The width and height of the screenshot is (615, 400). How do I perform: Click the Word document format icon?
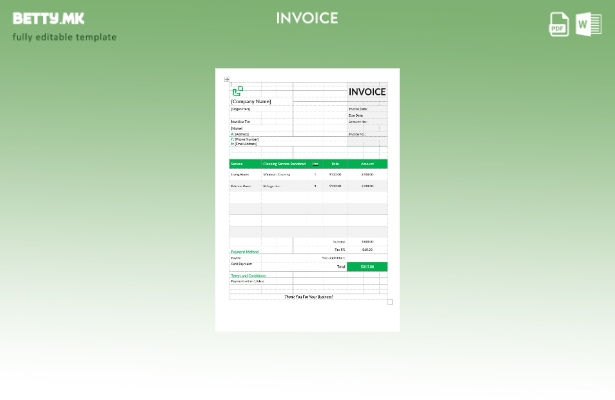click(588, 24)
